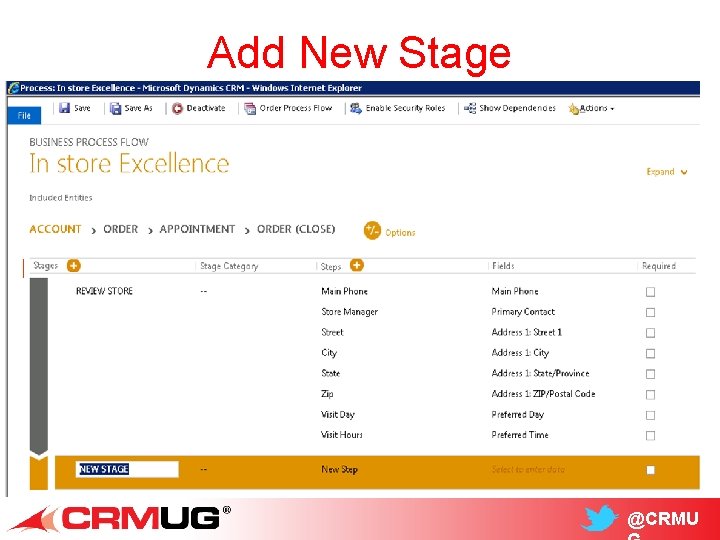Viewport: 720px width, 540px height.
Task: Open the File menu tab
Action: pyautogui.click(x=24, y=115)
